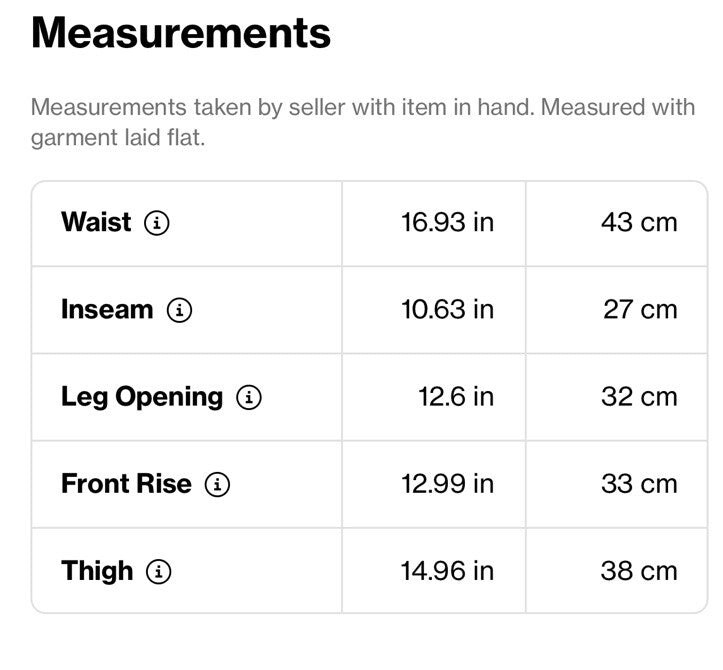Select the Inseam label
The width and height of the screenshot is (723, 670).
[107, 309]
